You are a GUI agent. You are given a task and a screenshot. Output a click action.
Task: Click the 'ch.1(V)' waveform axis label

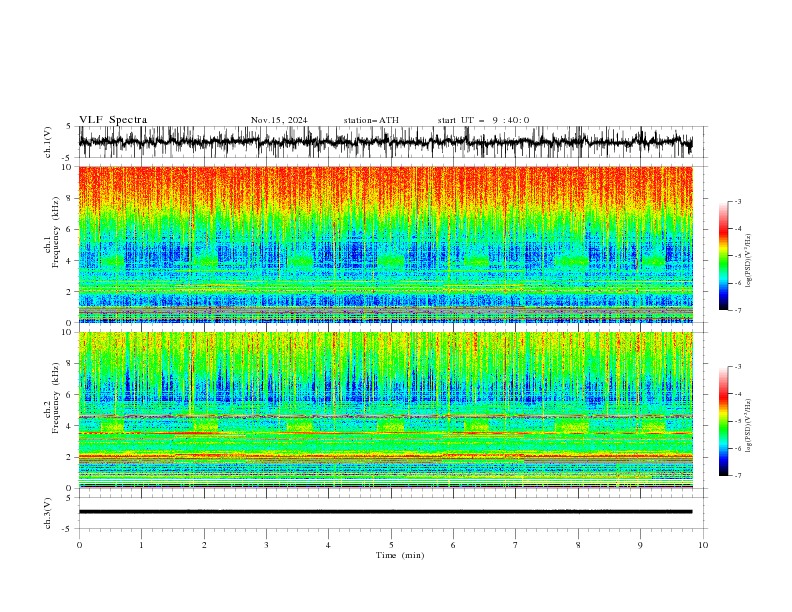pyautogui.click(x=48, y=142)
